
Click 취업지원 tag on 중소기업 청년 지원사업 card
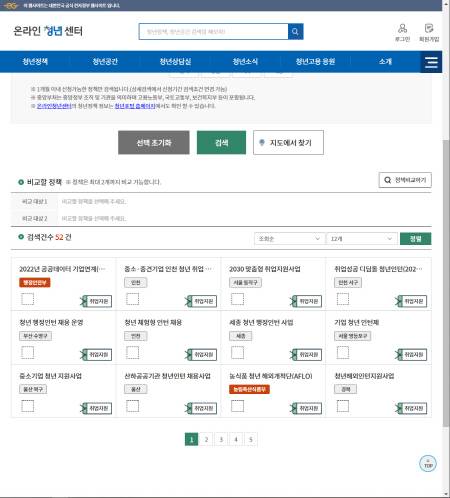(97, 408)
